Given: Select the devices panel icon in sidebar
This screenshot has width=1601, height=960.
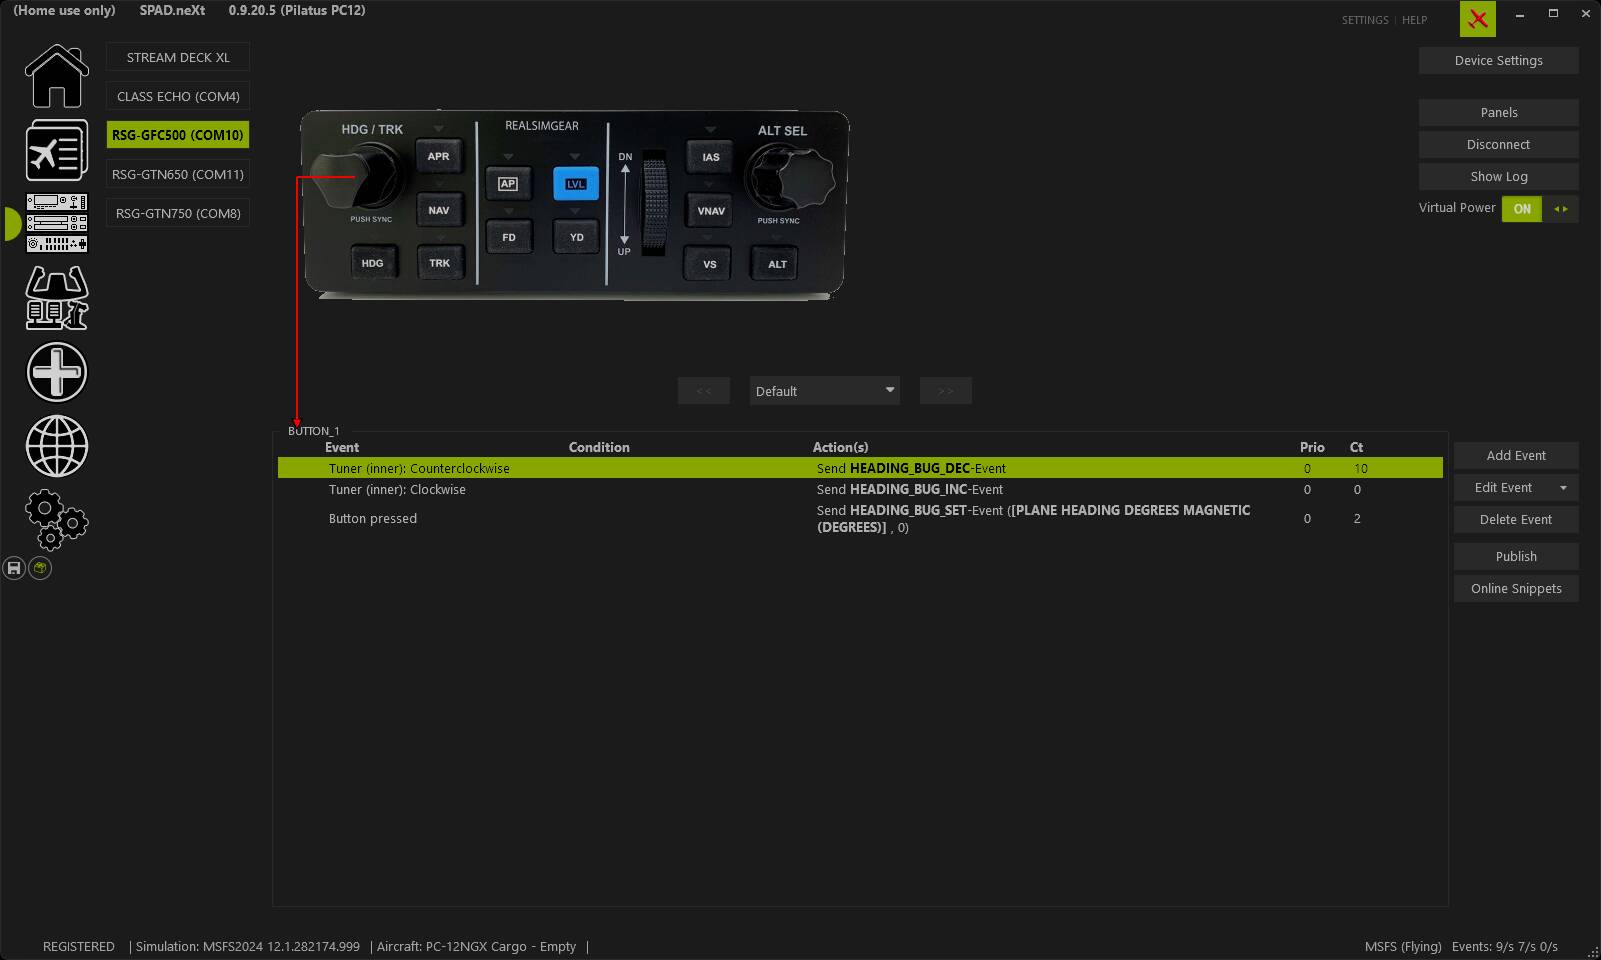Looking at the screenshot, I should [x=57, y=224].
